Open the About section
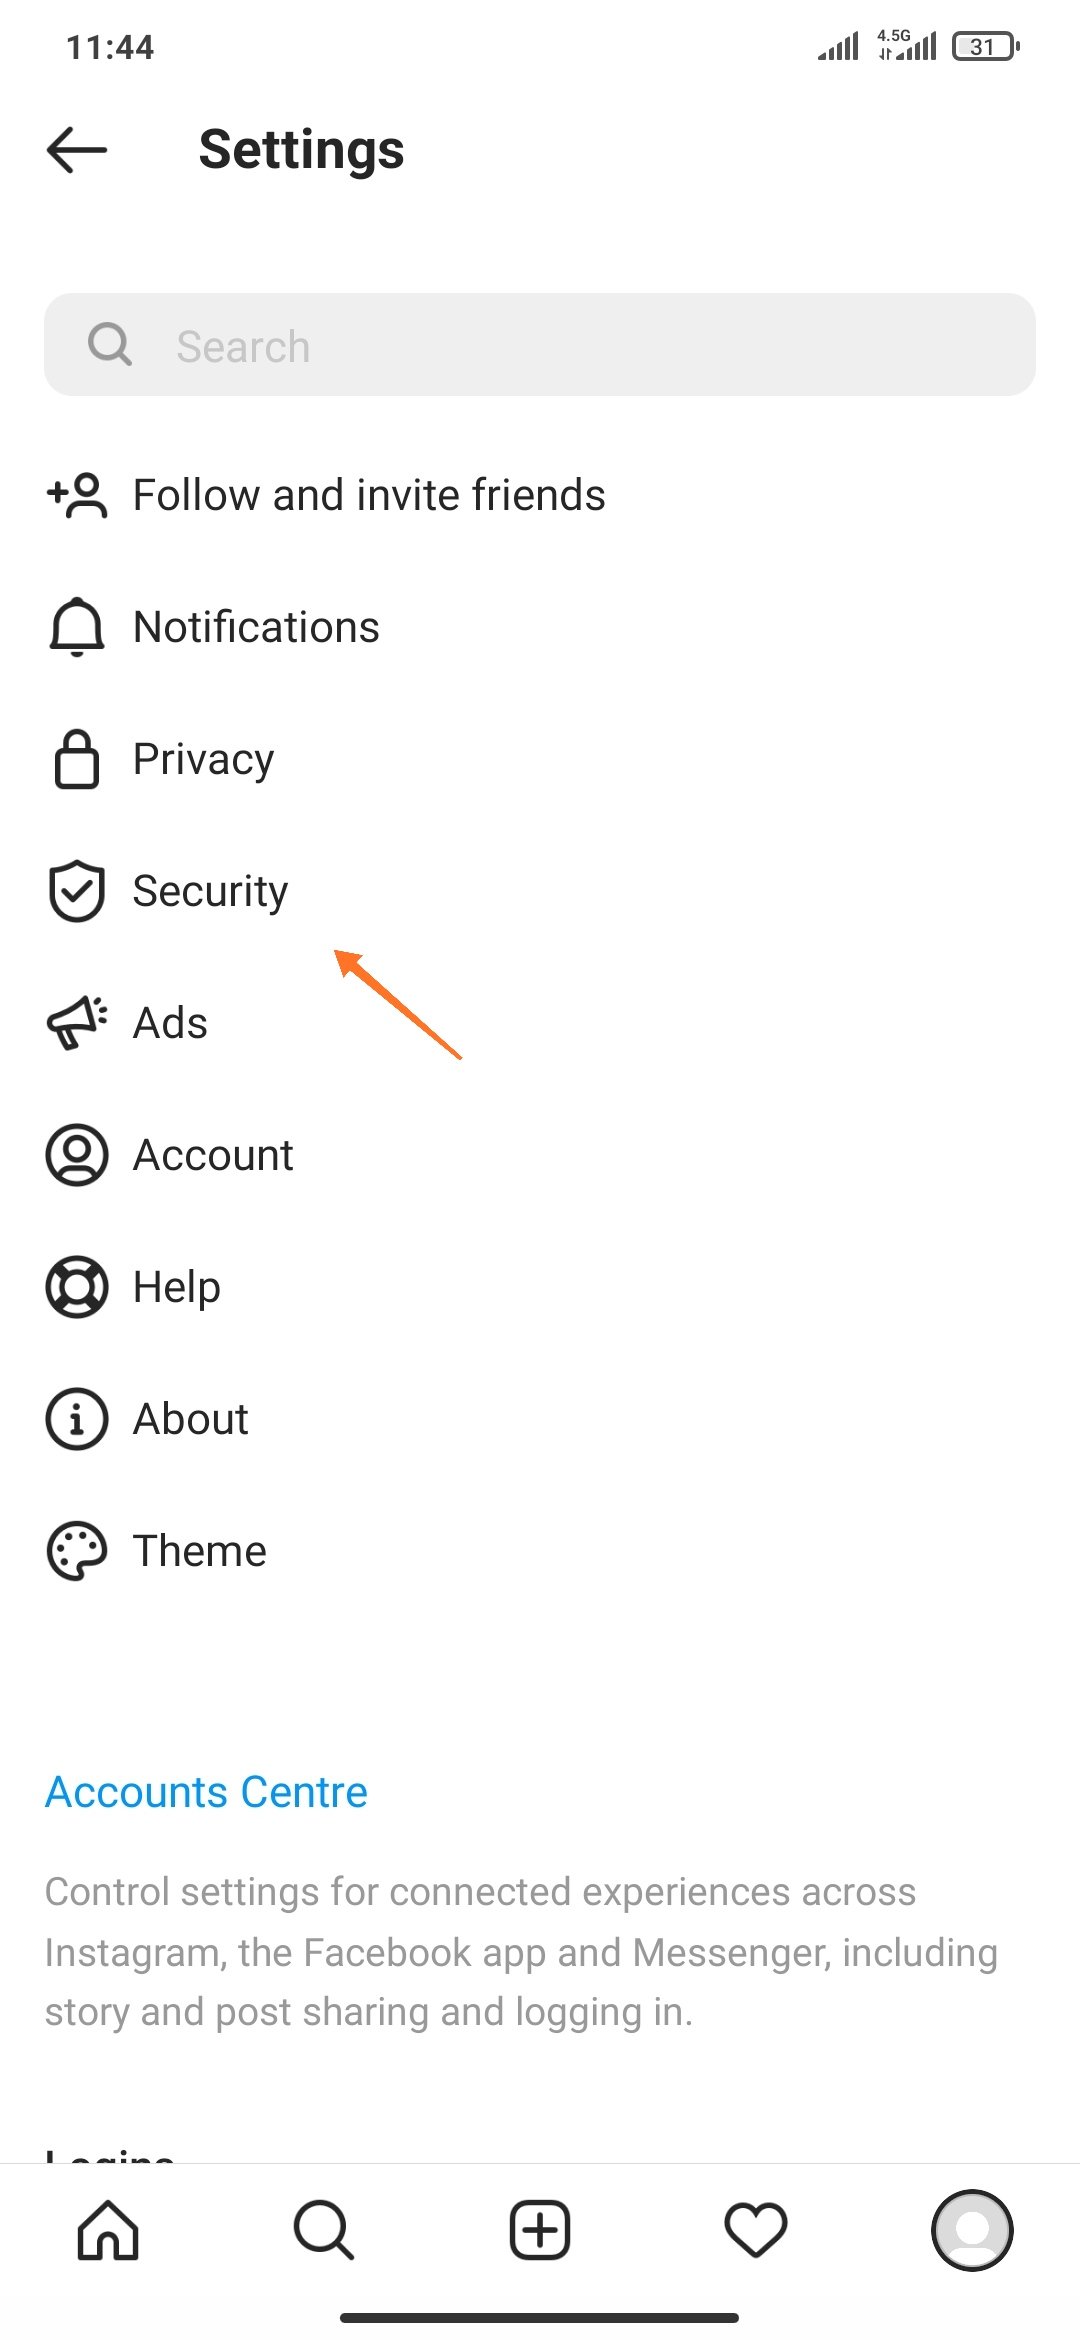Viewport: 1080px width, 2340px height. click(x=191, y=1419)
